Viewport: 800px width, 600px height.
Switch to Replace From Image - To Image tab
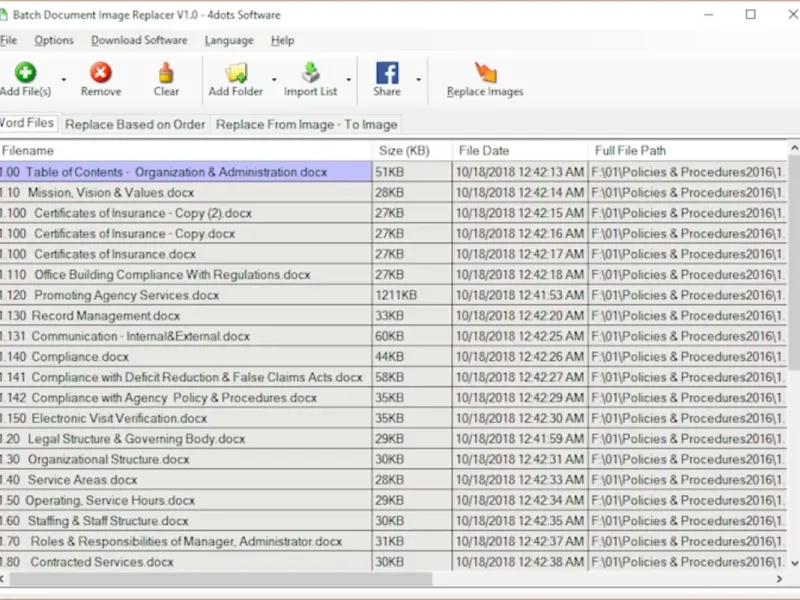(x=306, y=124)
